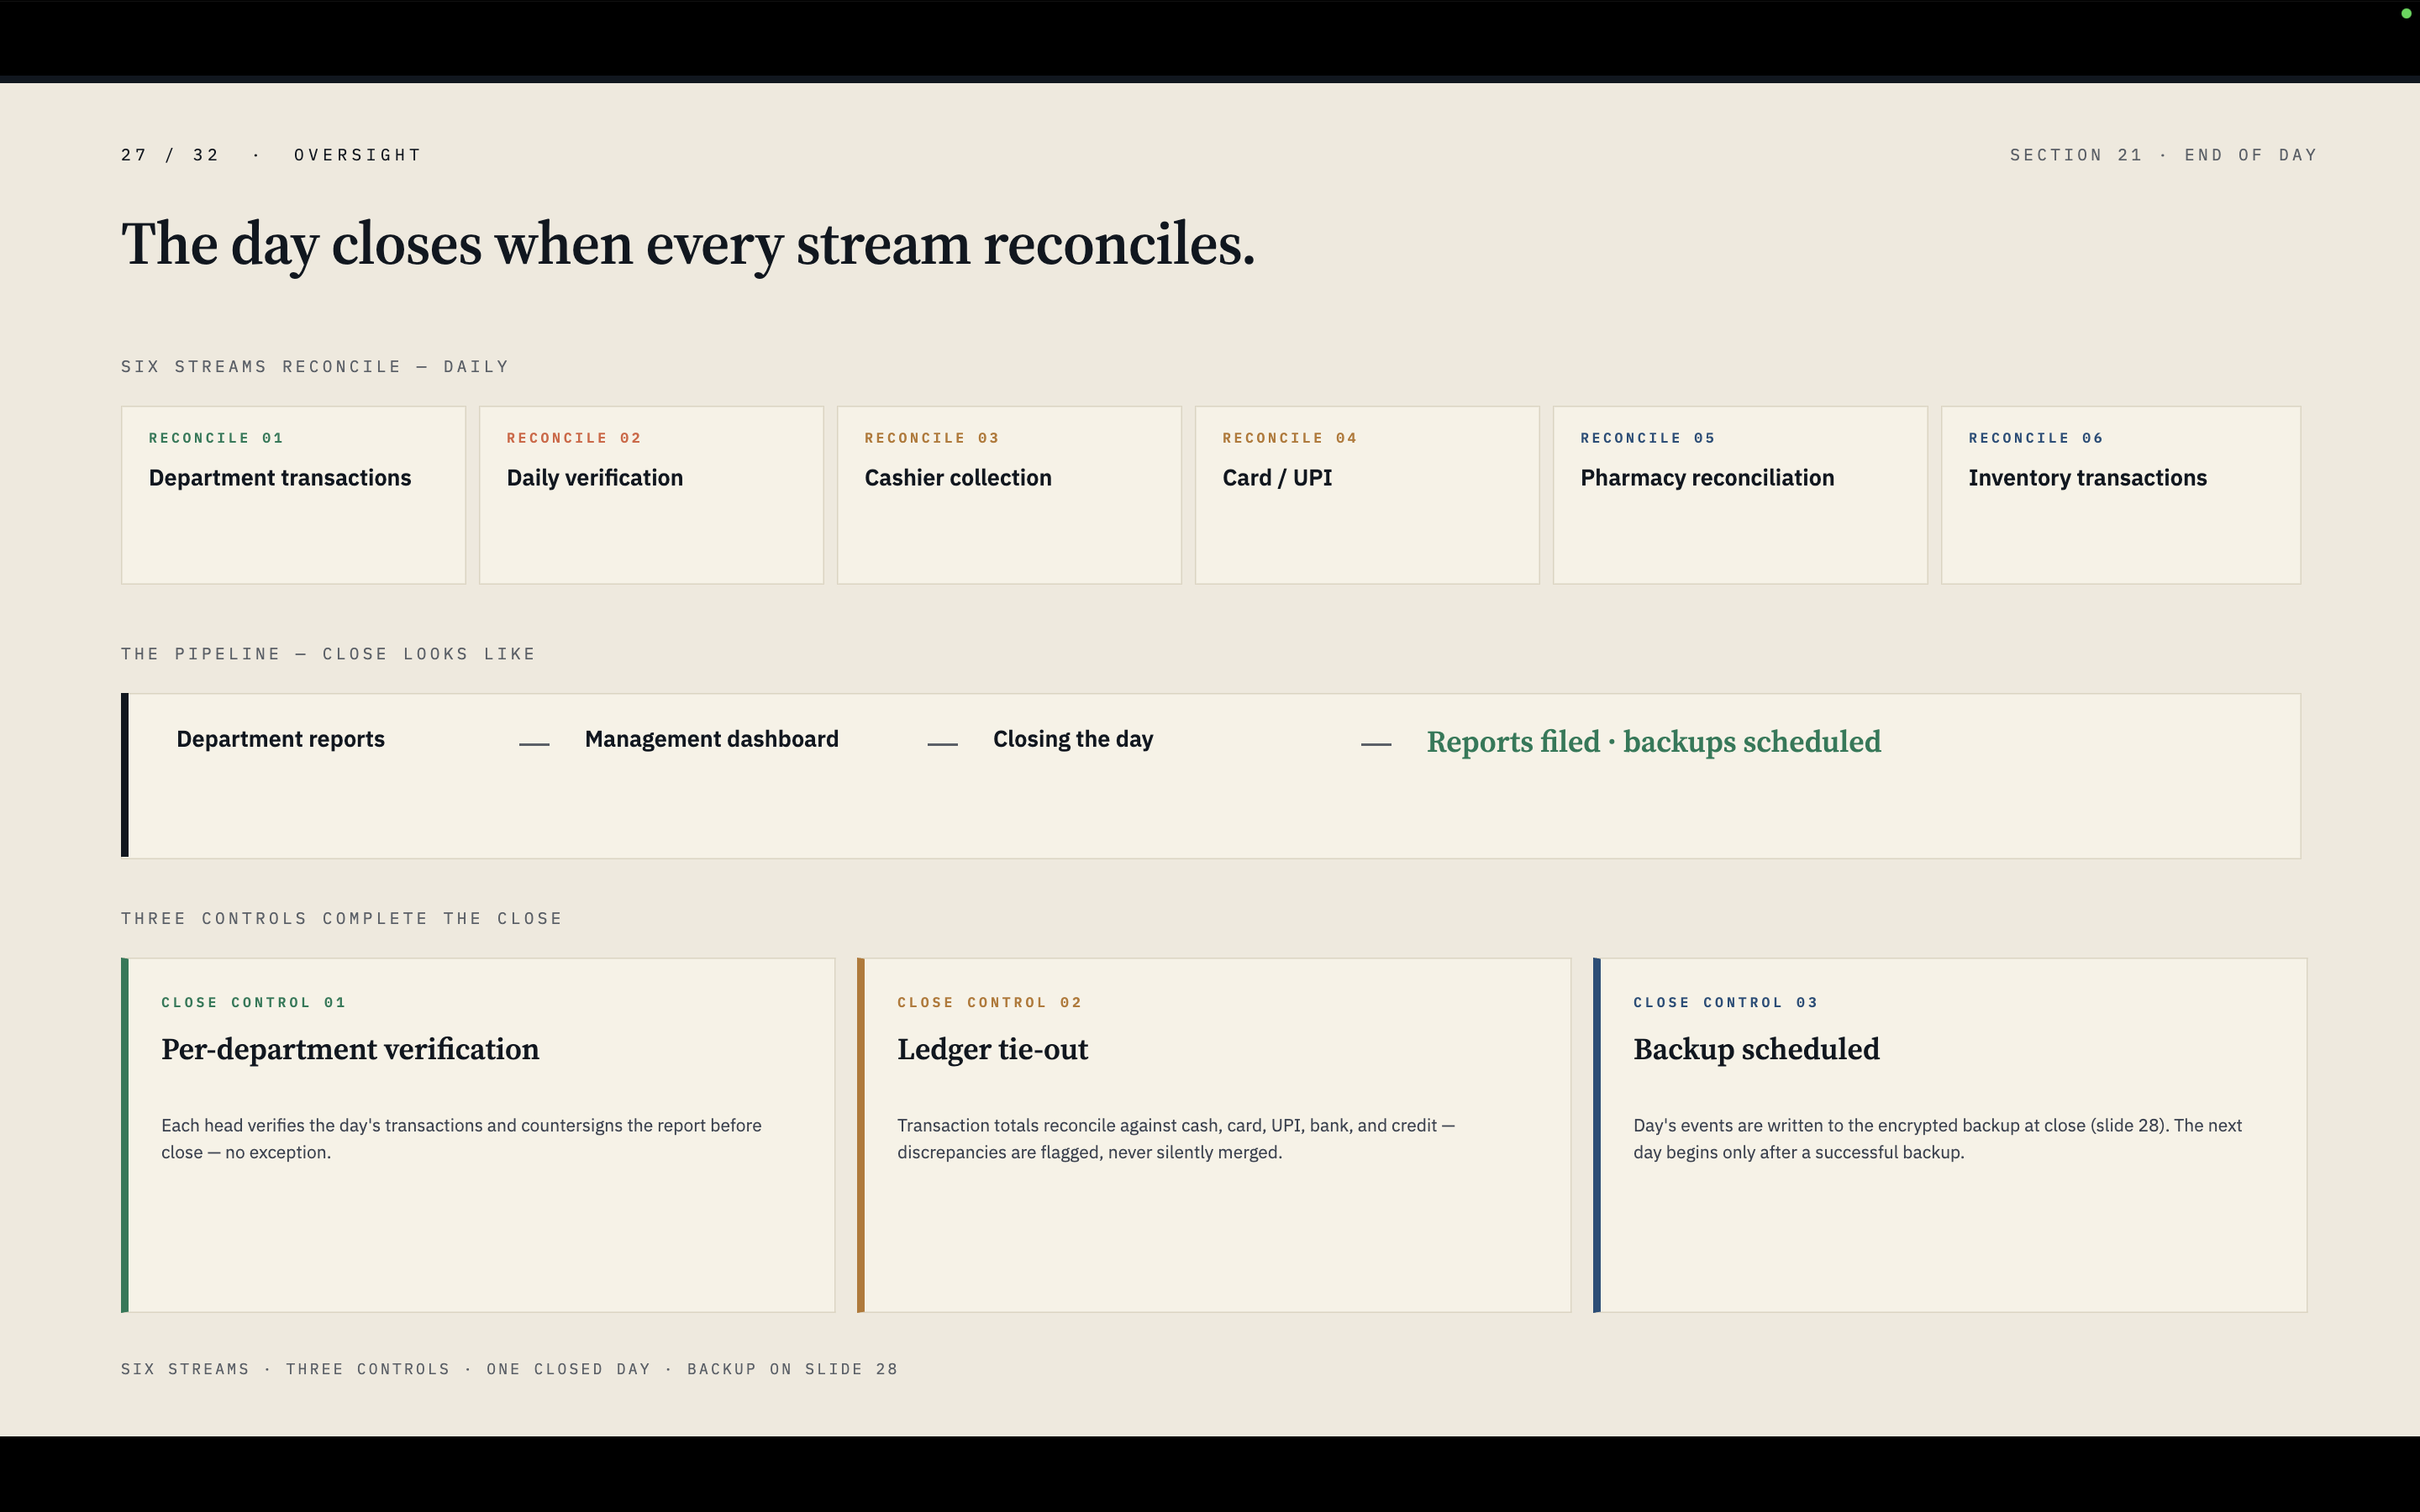Click SIX STREAMS RECONCILE — DAILY heading
Screen dimensions: 2420x1512
coord(315,367)
